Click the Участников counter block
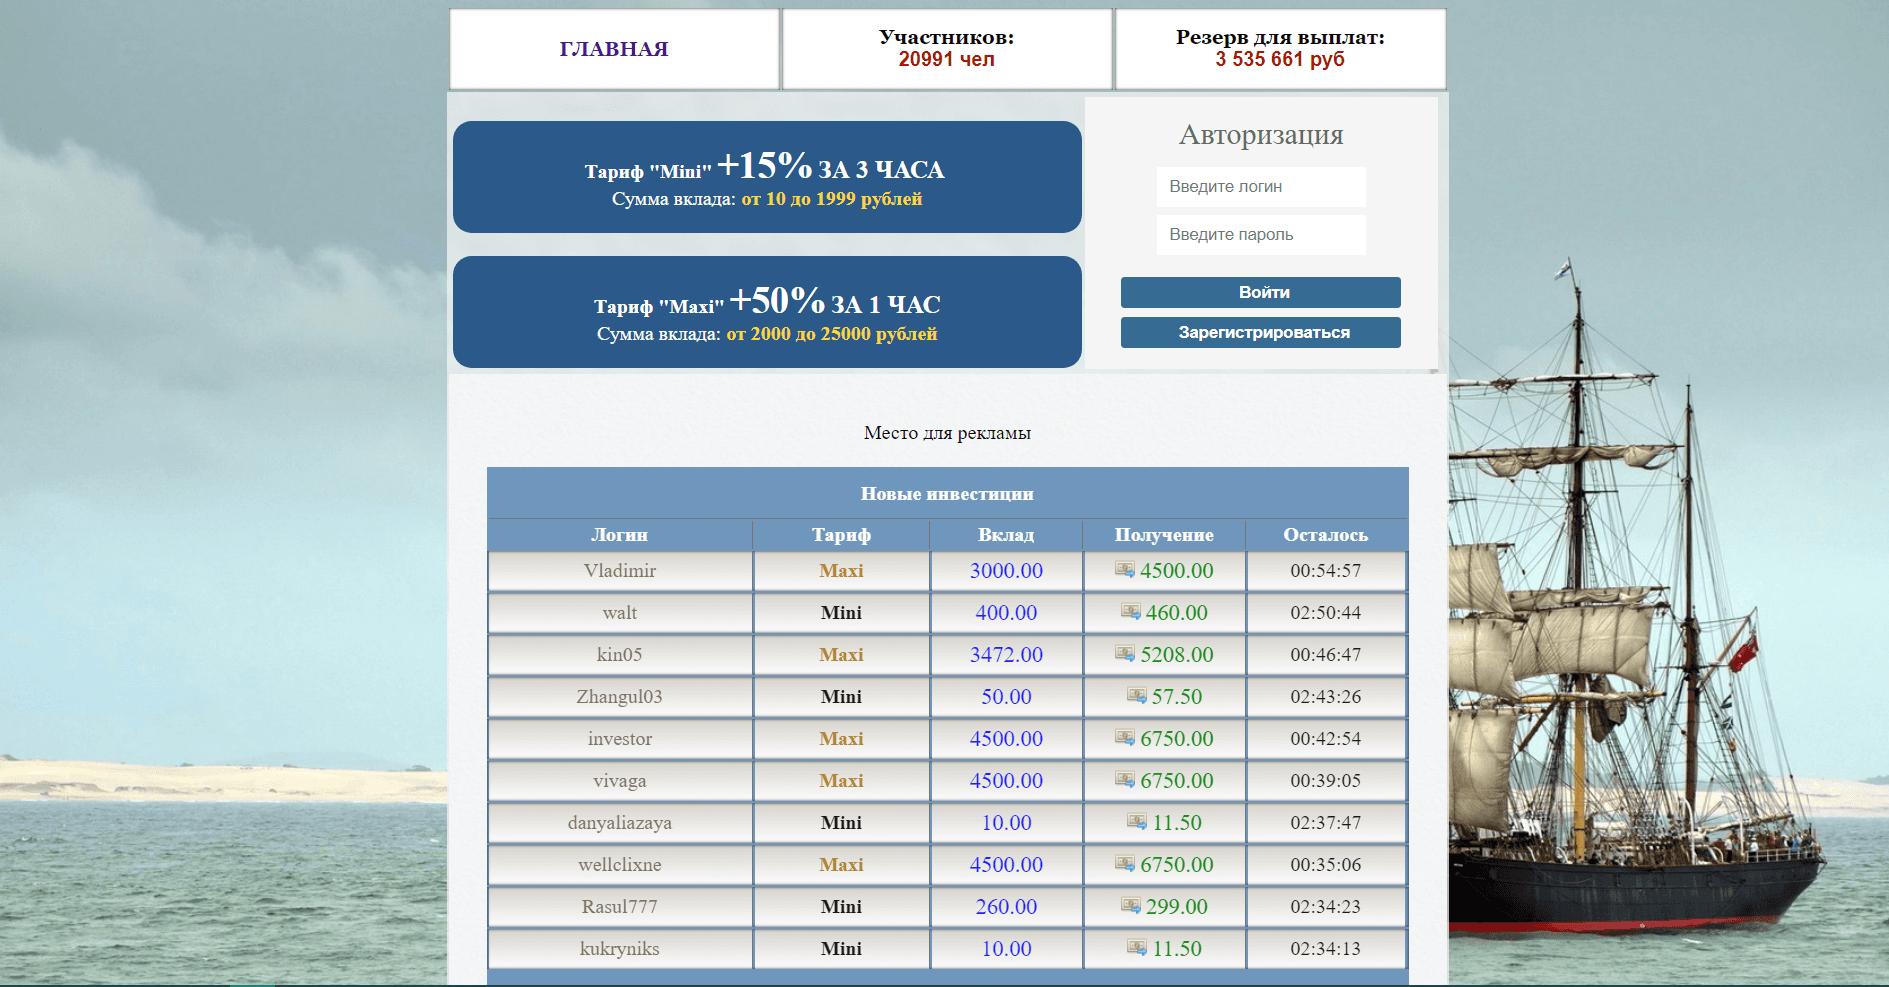 946,49
